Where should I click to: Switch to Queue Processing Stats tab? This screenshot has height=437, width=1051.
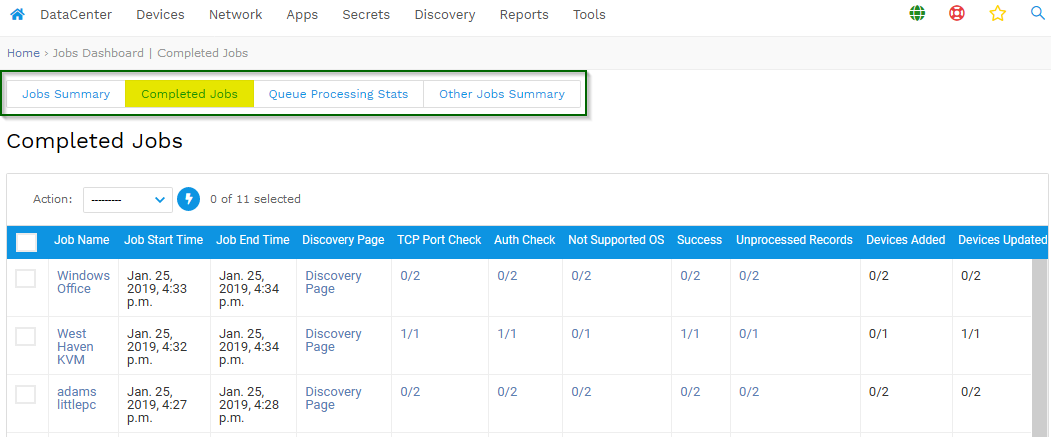[338, 94]
